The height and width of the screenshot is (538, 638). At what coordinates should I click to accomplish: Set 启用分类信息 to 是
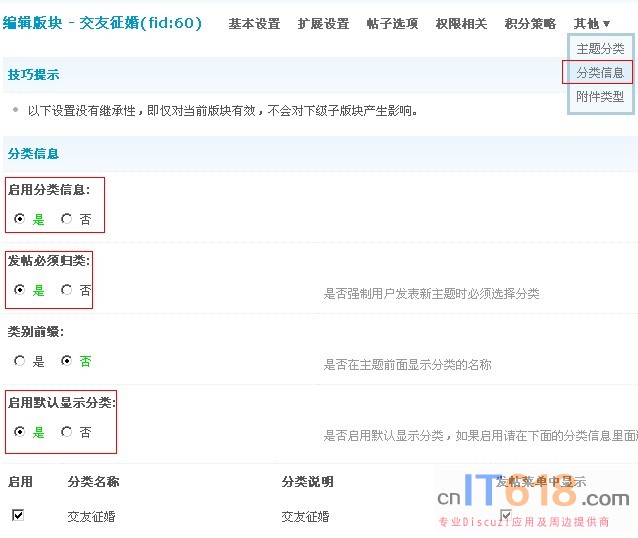[20, 219]
